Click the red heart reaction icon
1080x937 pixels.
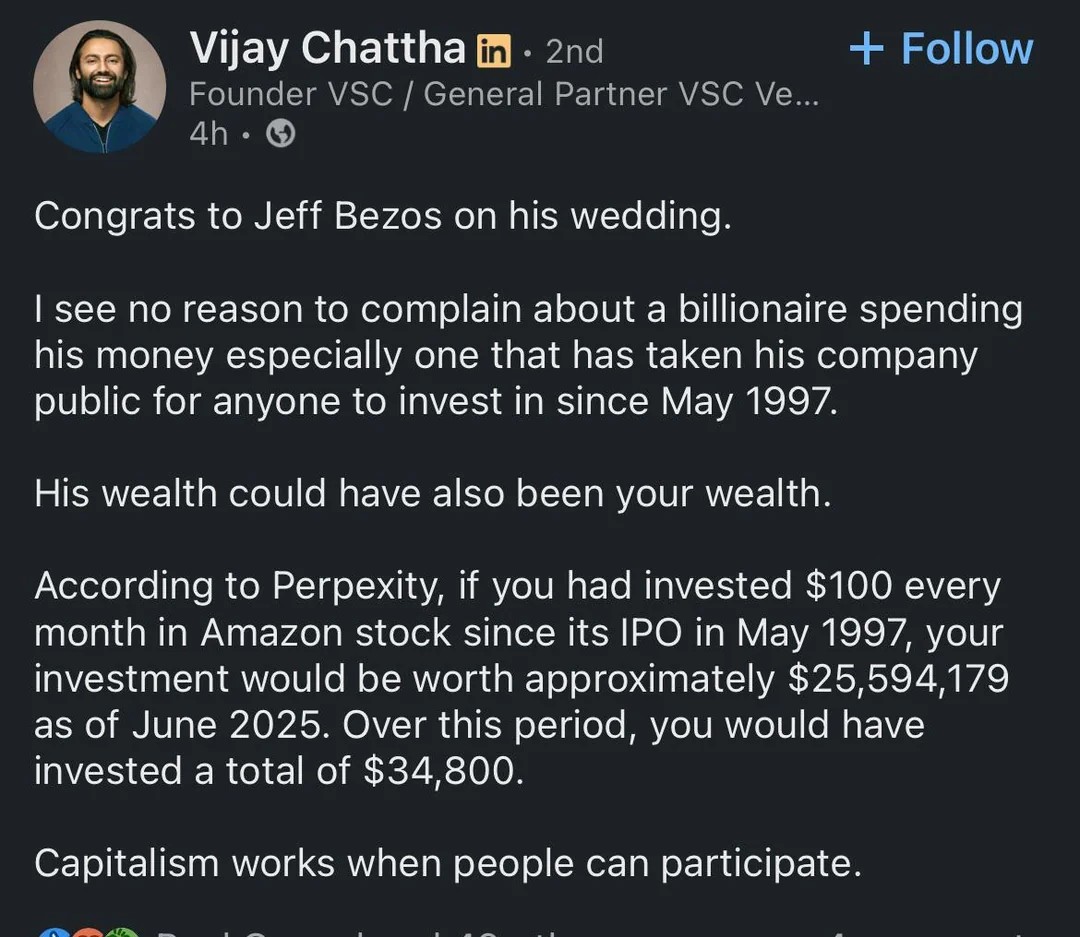click(90, 933)
